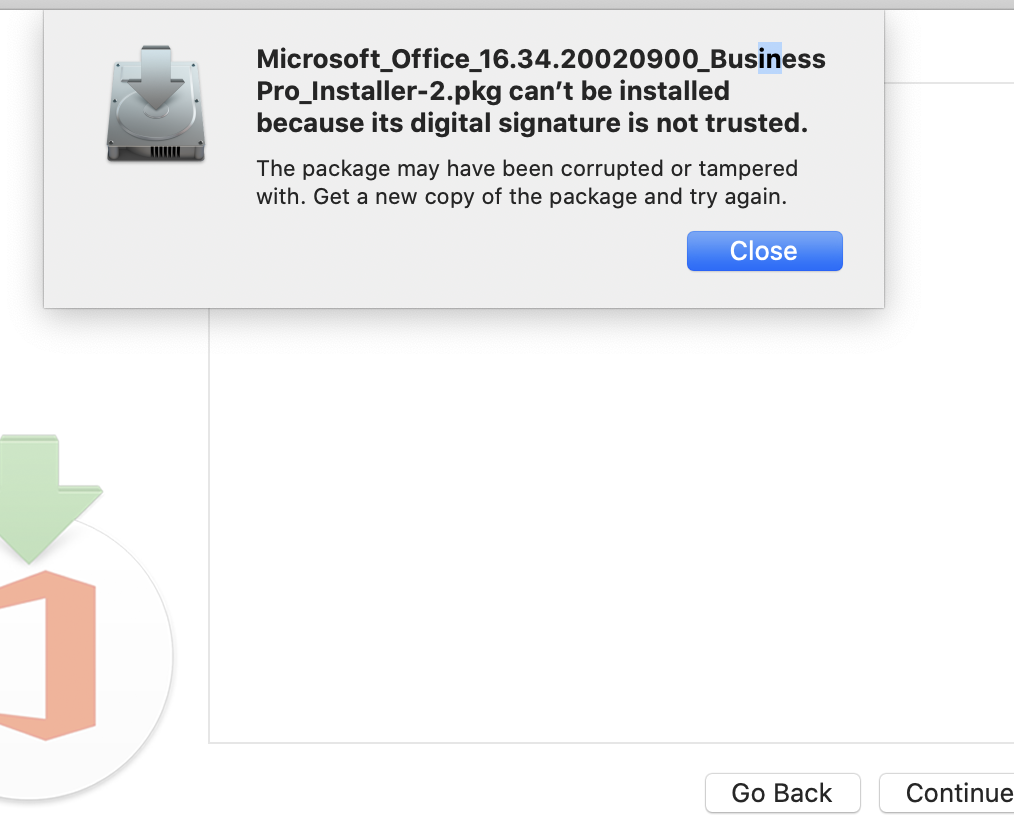Dismiss the alert with the Close button
Screen dimensions: 1014x824
click(764, 251)
